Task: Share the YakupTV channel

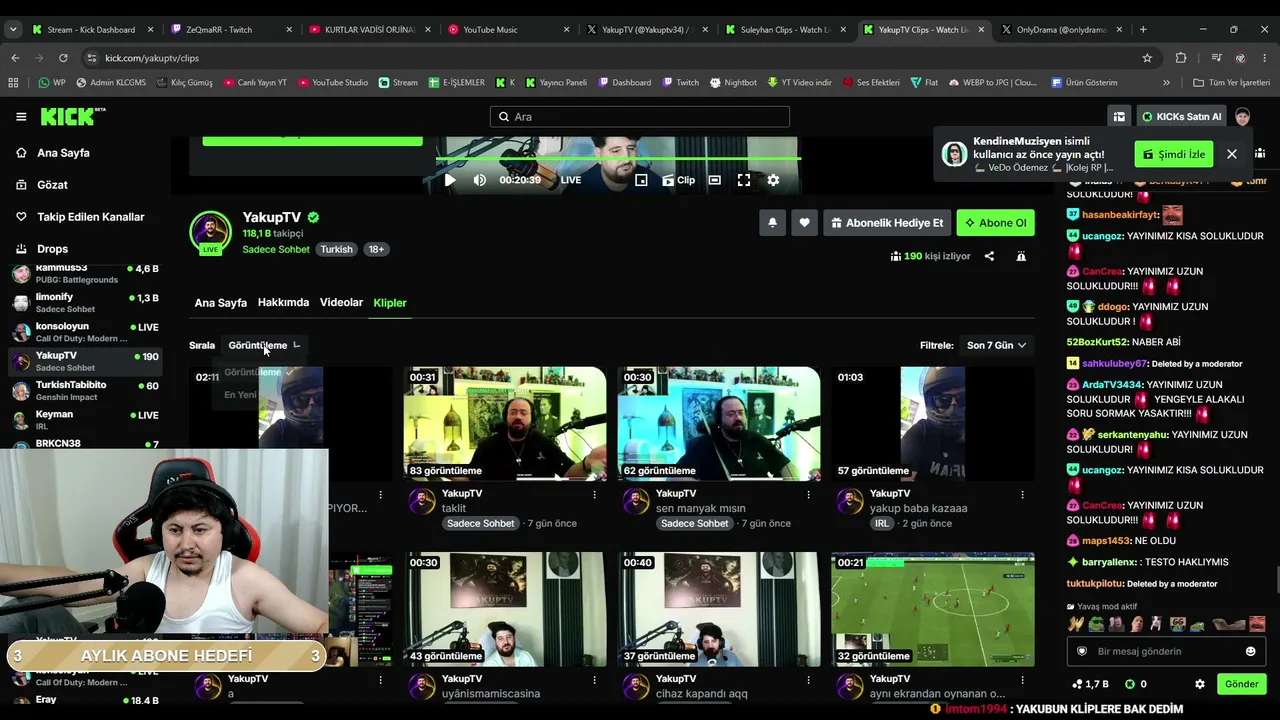Action: click(989, 256)
